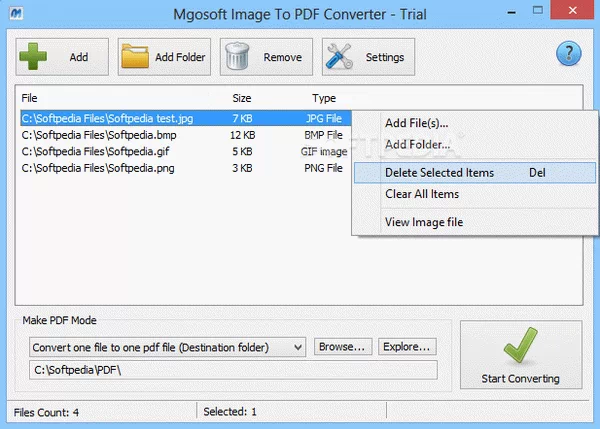The height and width of the screenshot is (429, 600).
Task: Click the wrench and screwdriver Settings icon
Action: click(339, 57)
